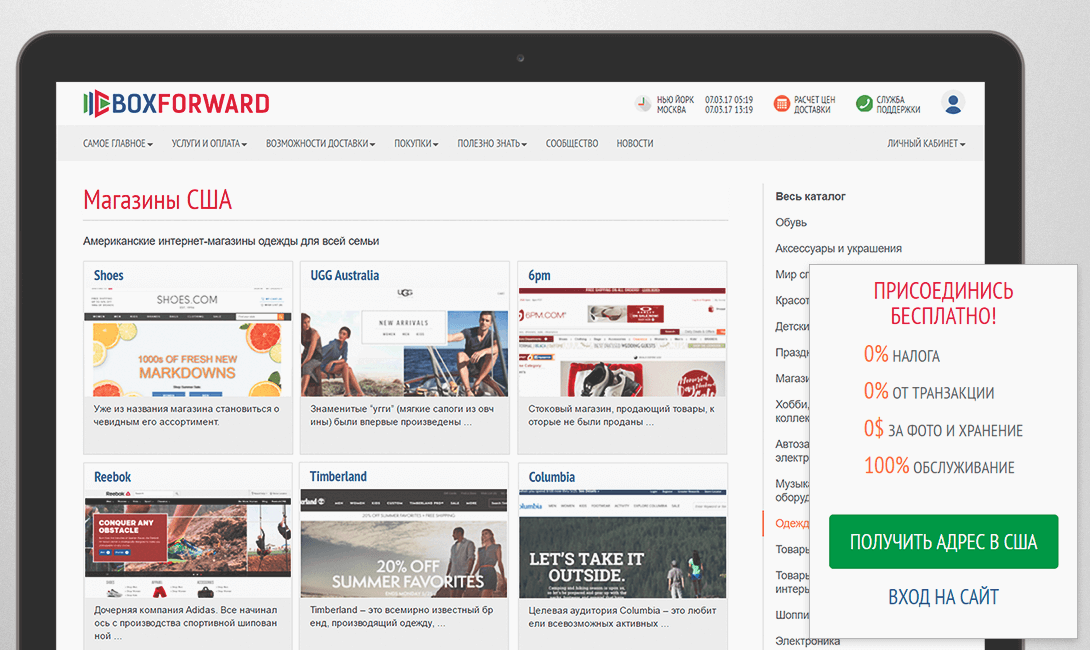Image resolution: width=1090 pixels, height=650 pixels.
Task: Select the Обувь category
Action: pyautogui.click(x=791, y=222)
